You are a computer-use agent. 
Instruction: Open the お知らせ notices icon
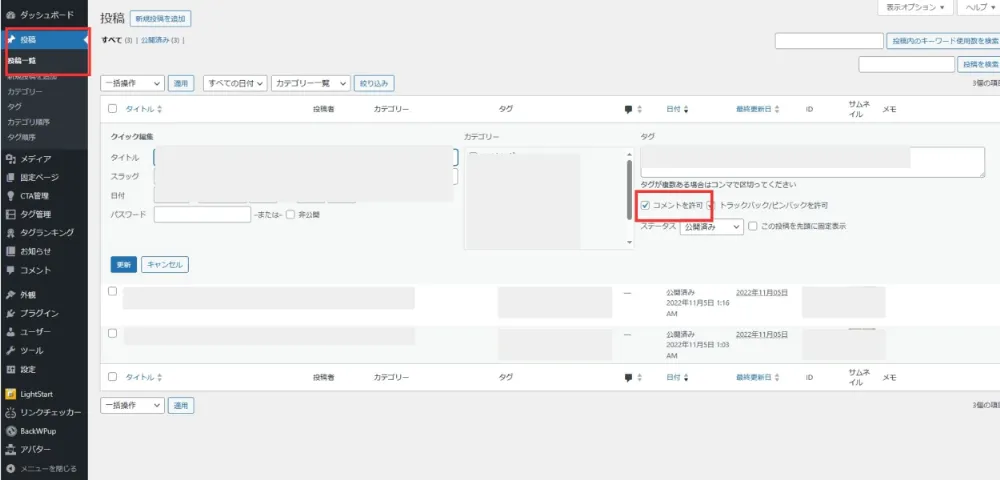10,252
